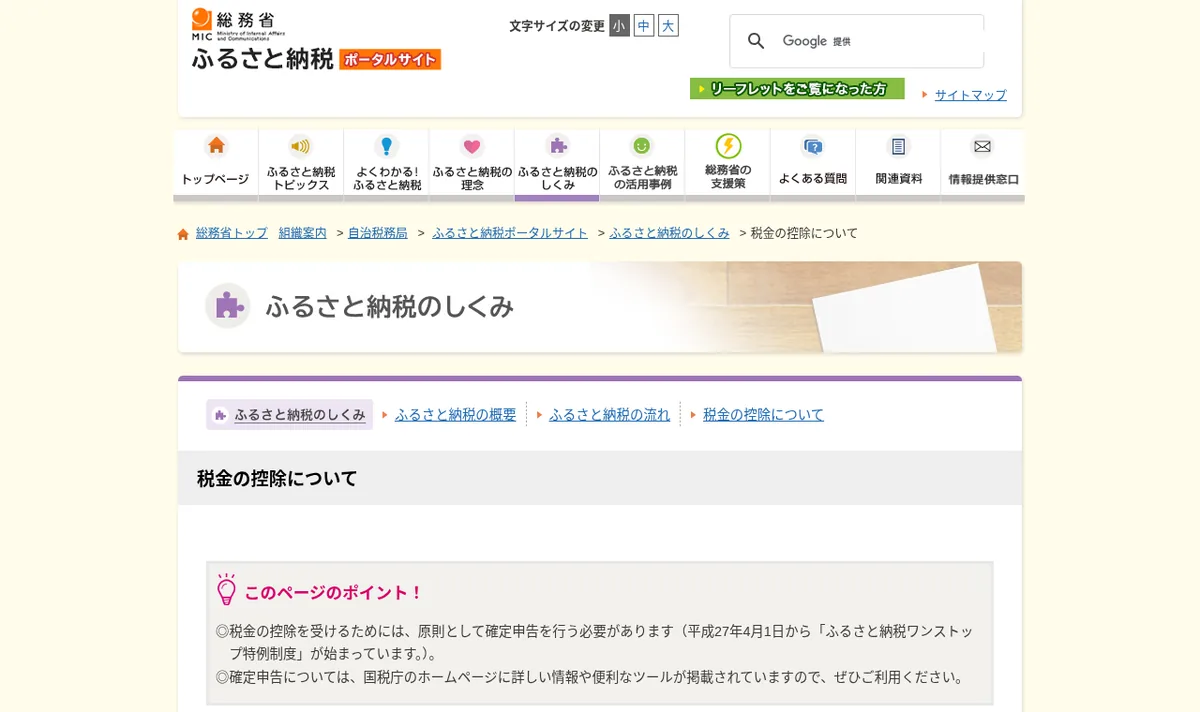Open the house icon for トップページ
1200x712 pixels.
click(x=216, y=146)
